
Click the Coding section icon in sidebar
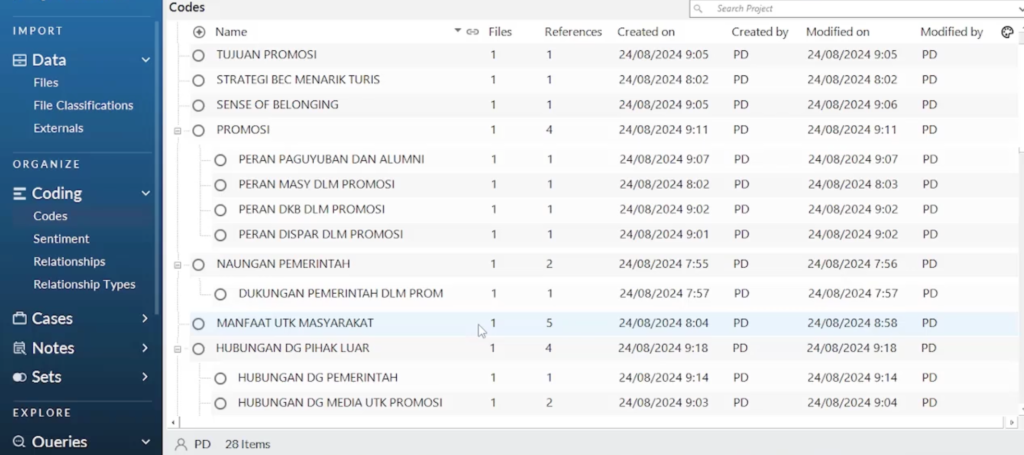(x=20, y=193)
